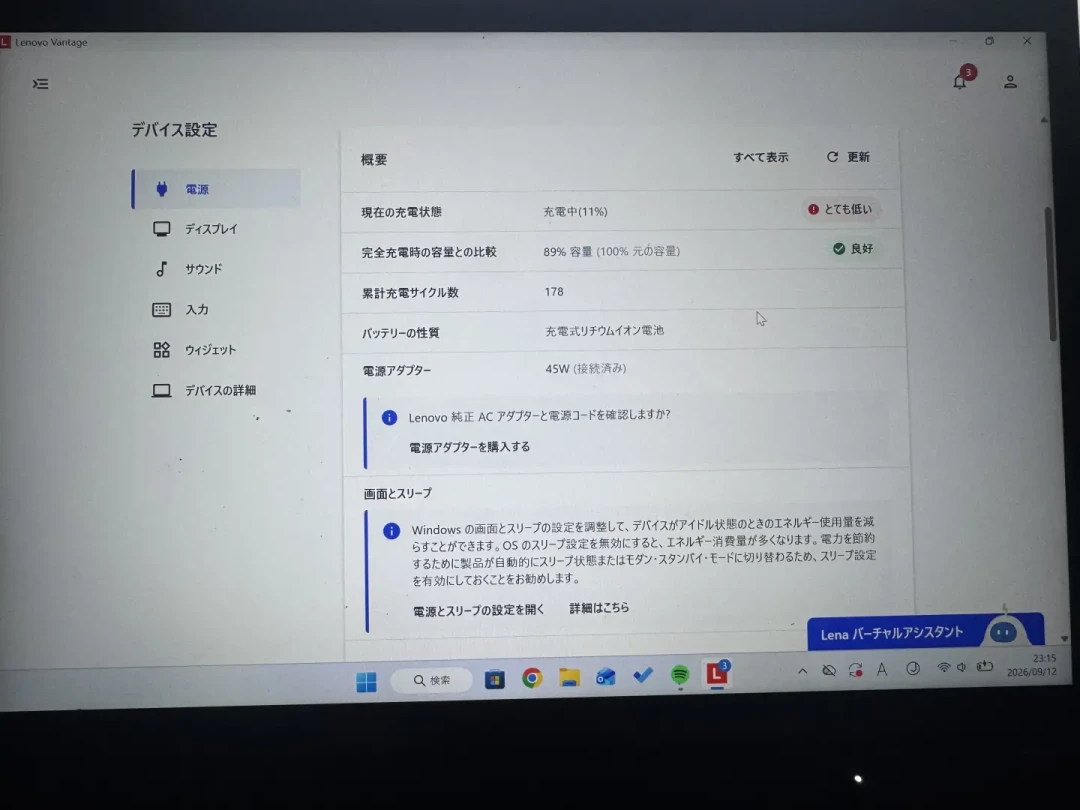Screen dimensions: 1080x810
Task: Click the IME input mode A icon
Action: click(882, 669)
